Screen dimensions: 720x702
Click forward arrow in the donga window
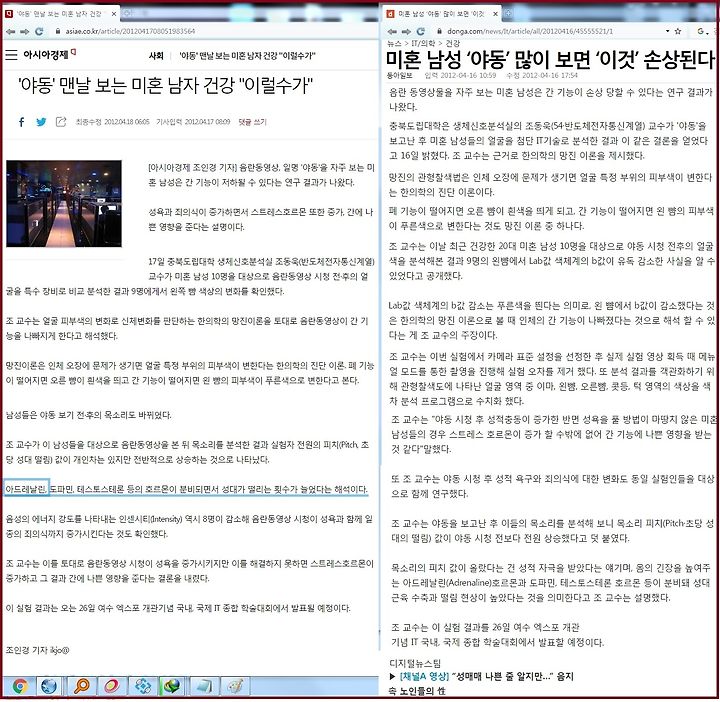pyautogui.click(x=406, y=31)
